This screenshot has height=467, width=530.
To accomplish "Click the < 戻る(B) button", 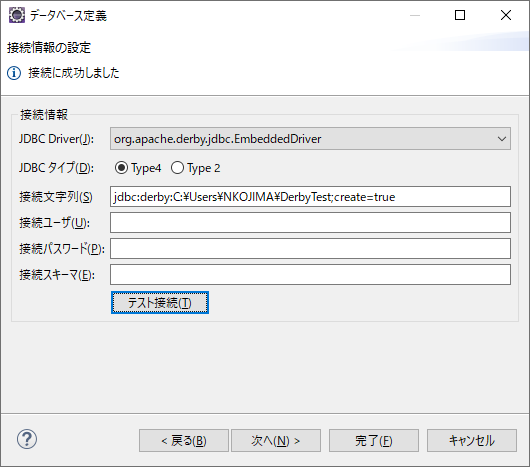I will 184,441.
